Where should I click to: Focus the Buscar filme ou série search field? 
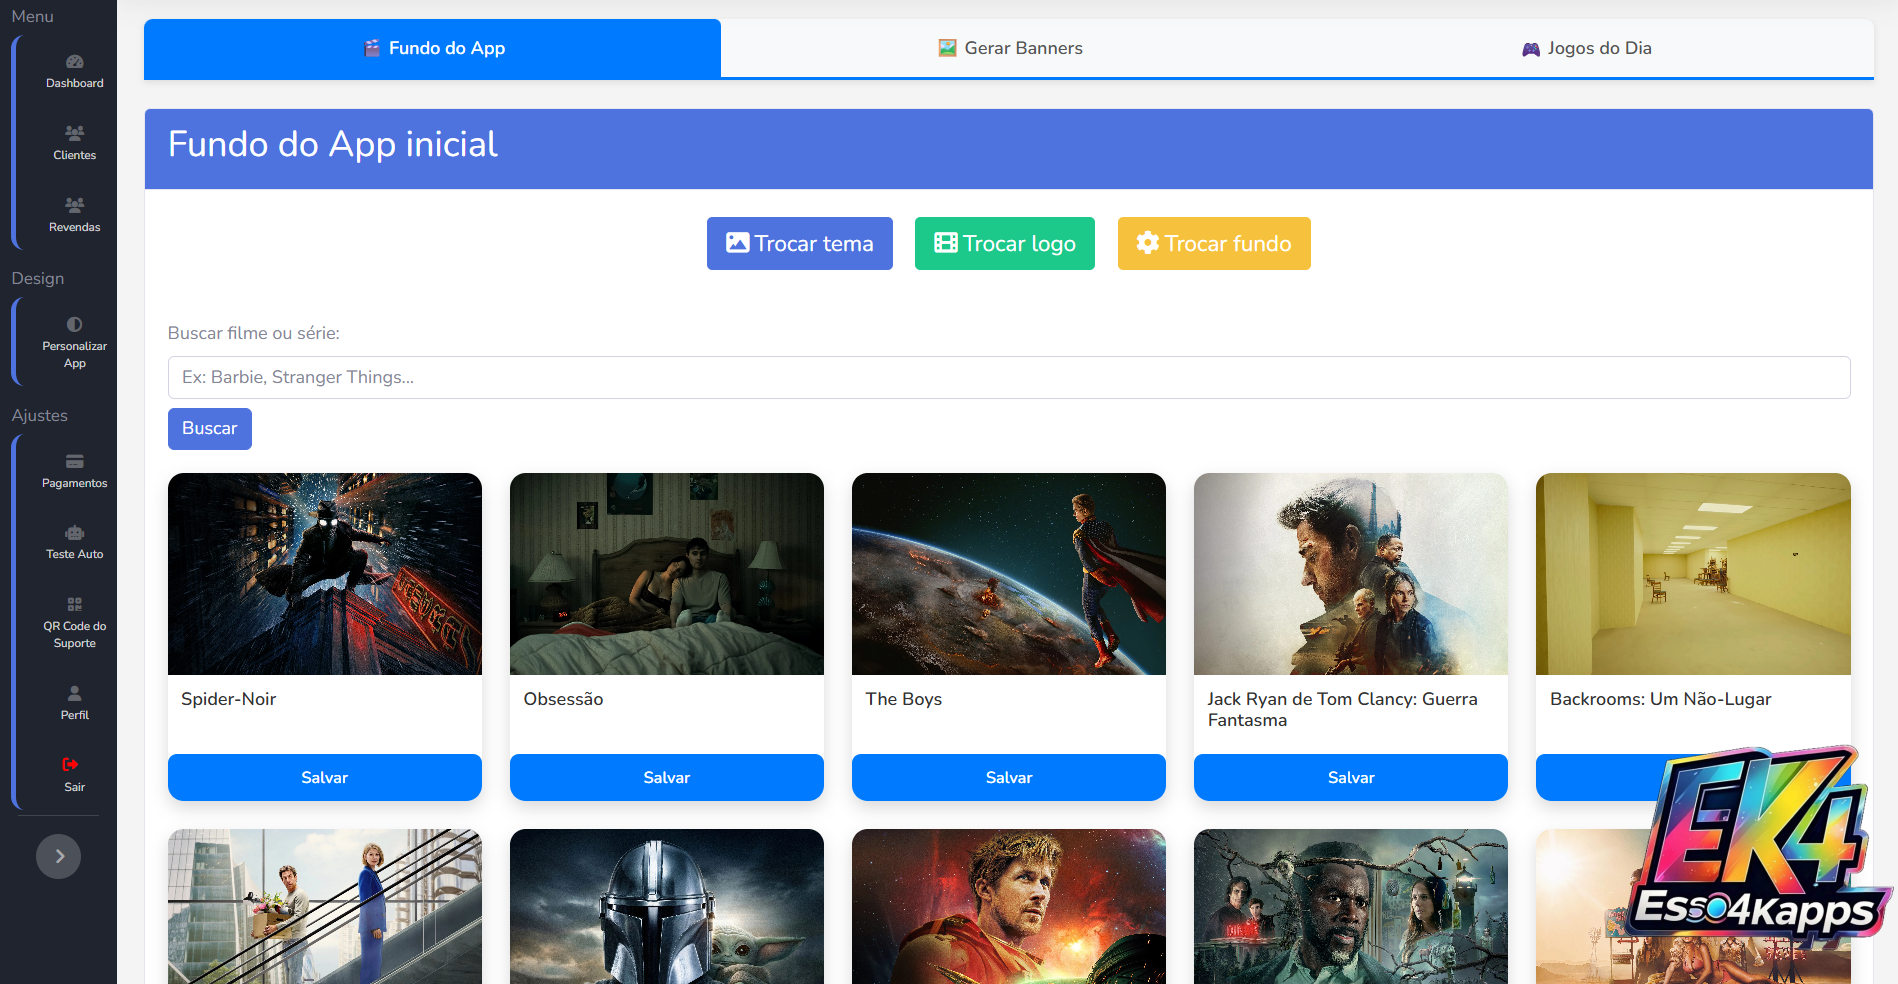point(1008,377)
